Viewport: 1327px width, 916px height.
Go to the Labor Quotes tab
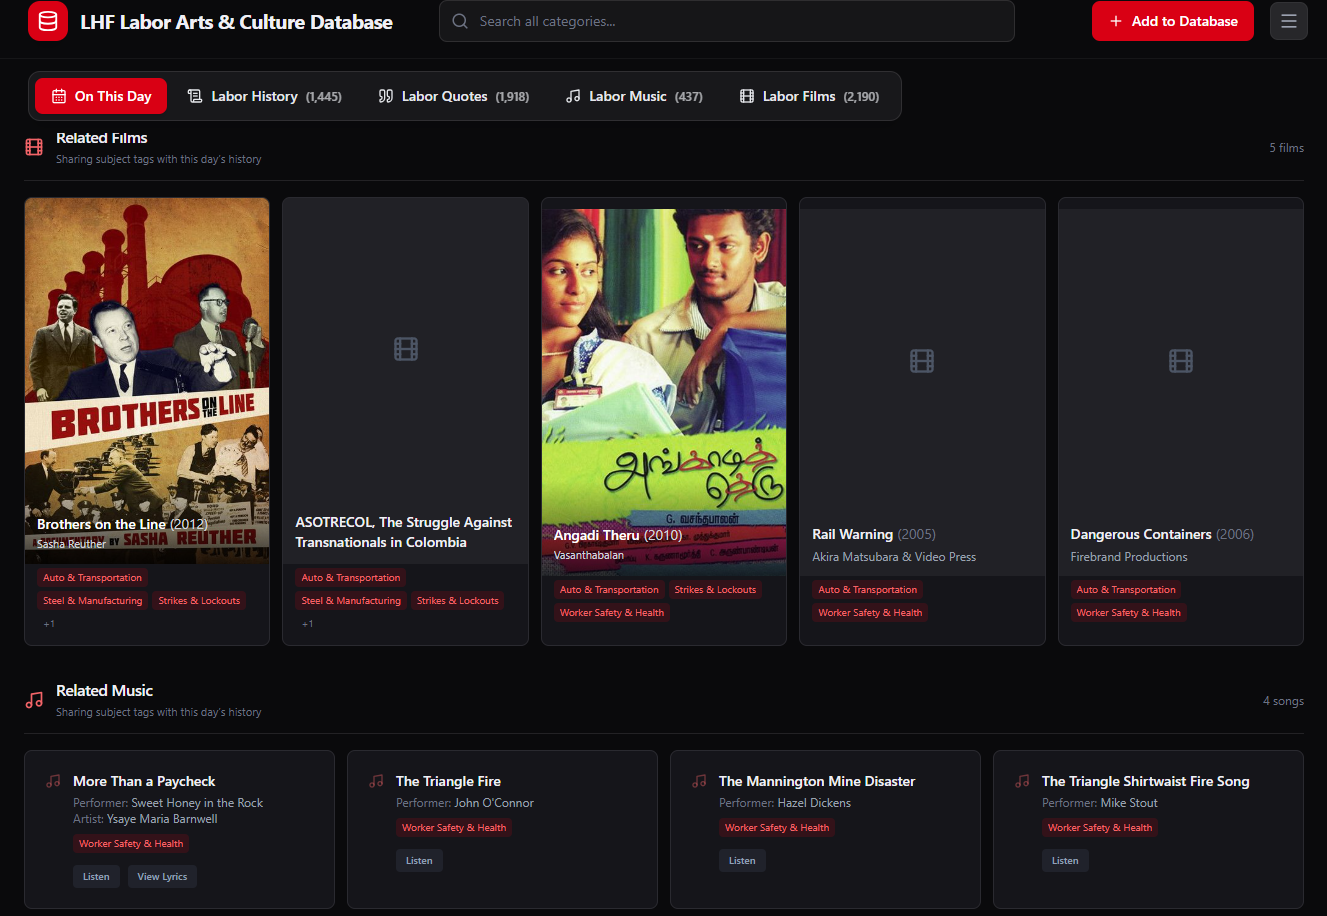pyautogui.click(x=453, y=96)
